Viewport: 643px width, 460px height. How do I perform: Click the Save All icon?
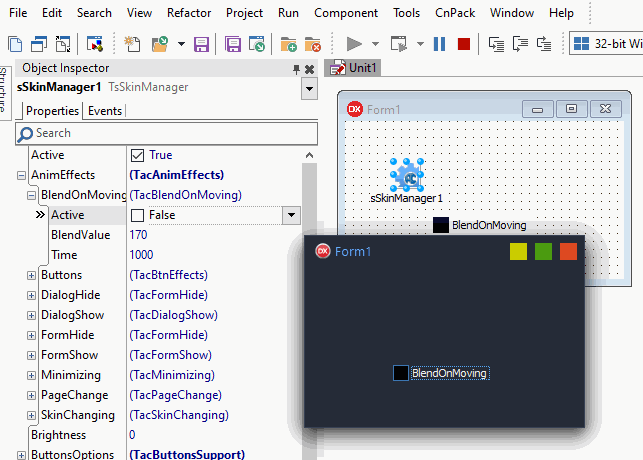click(233, 44)
